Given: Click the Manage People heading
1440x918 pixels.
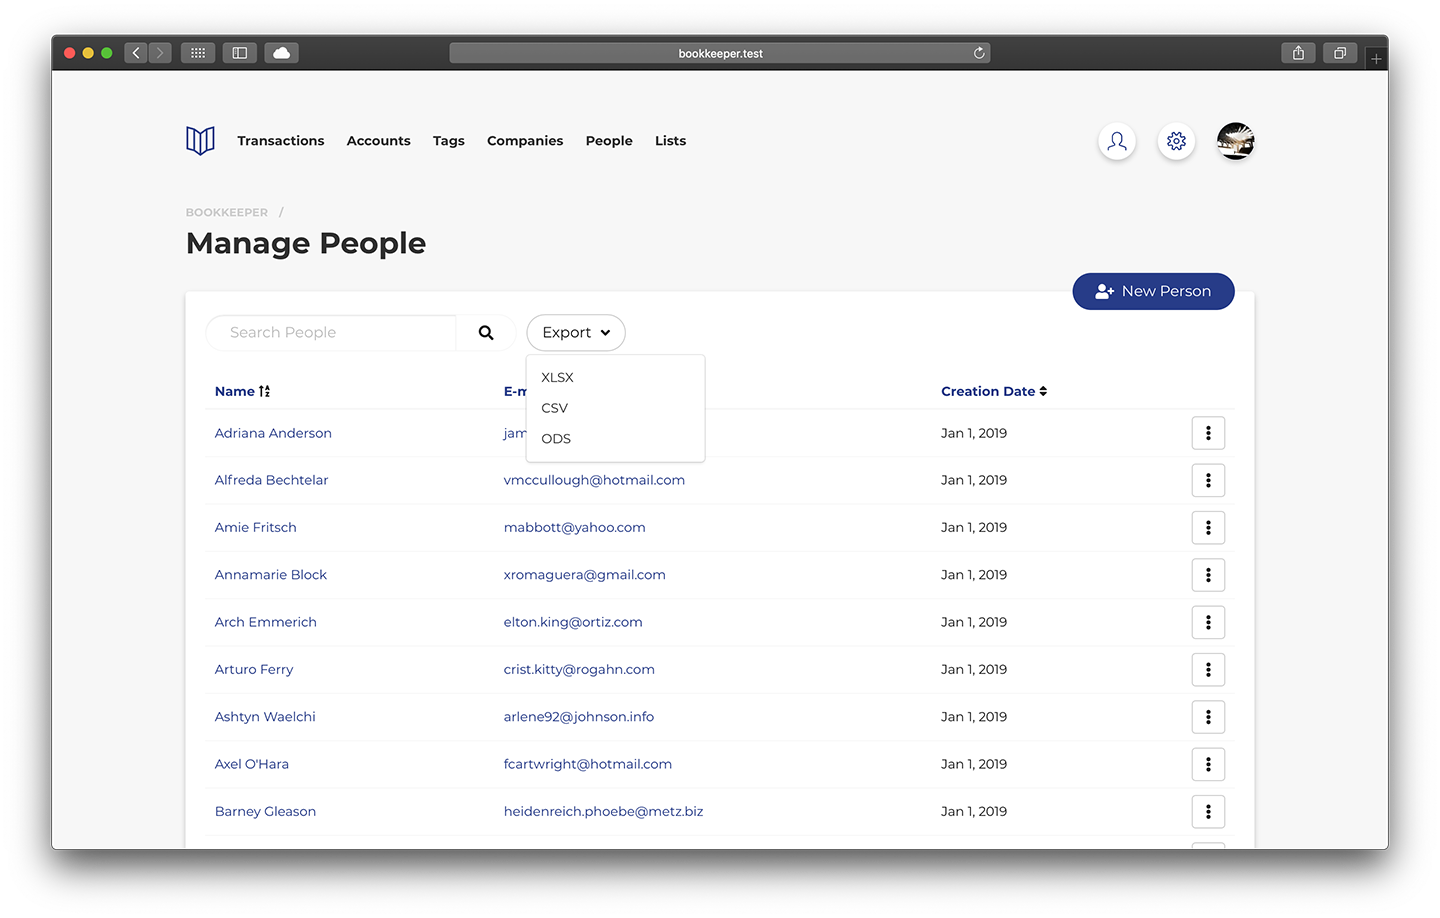Looking at the screenshot, I should [306, 243].
